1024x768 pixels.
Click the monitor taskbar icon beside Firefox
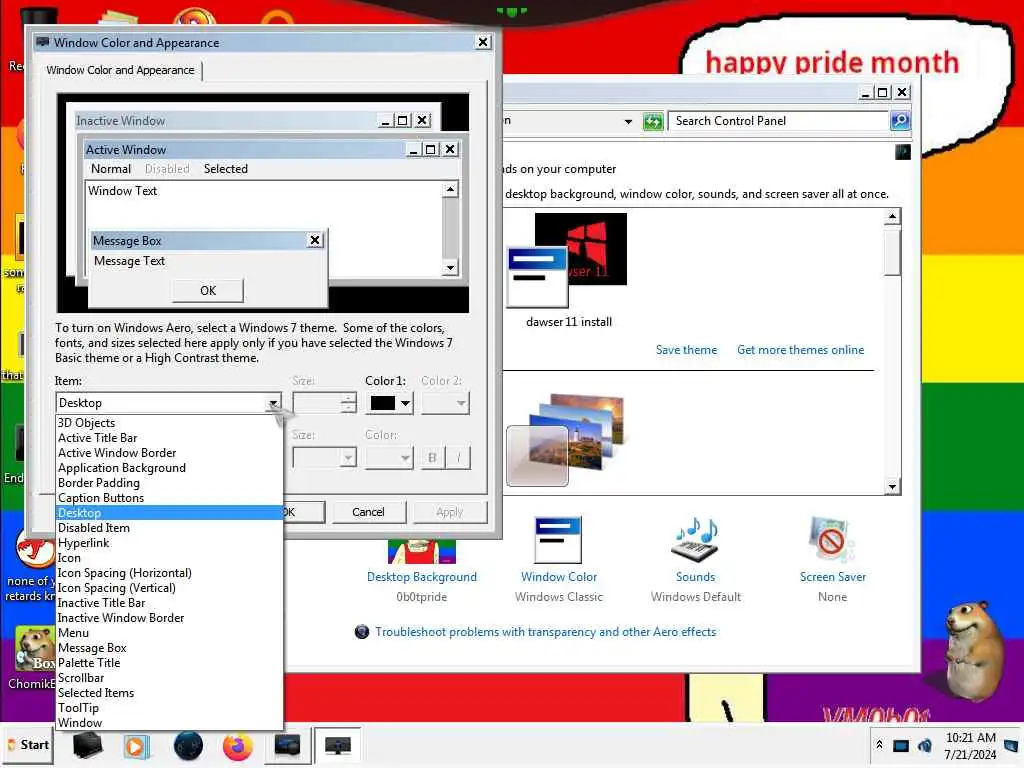(x=287, y=746)
